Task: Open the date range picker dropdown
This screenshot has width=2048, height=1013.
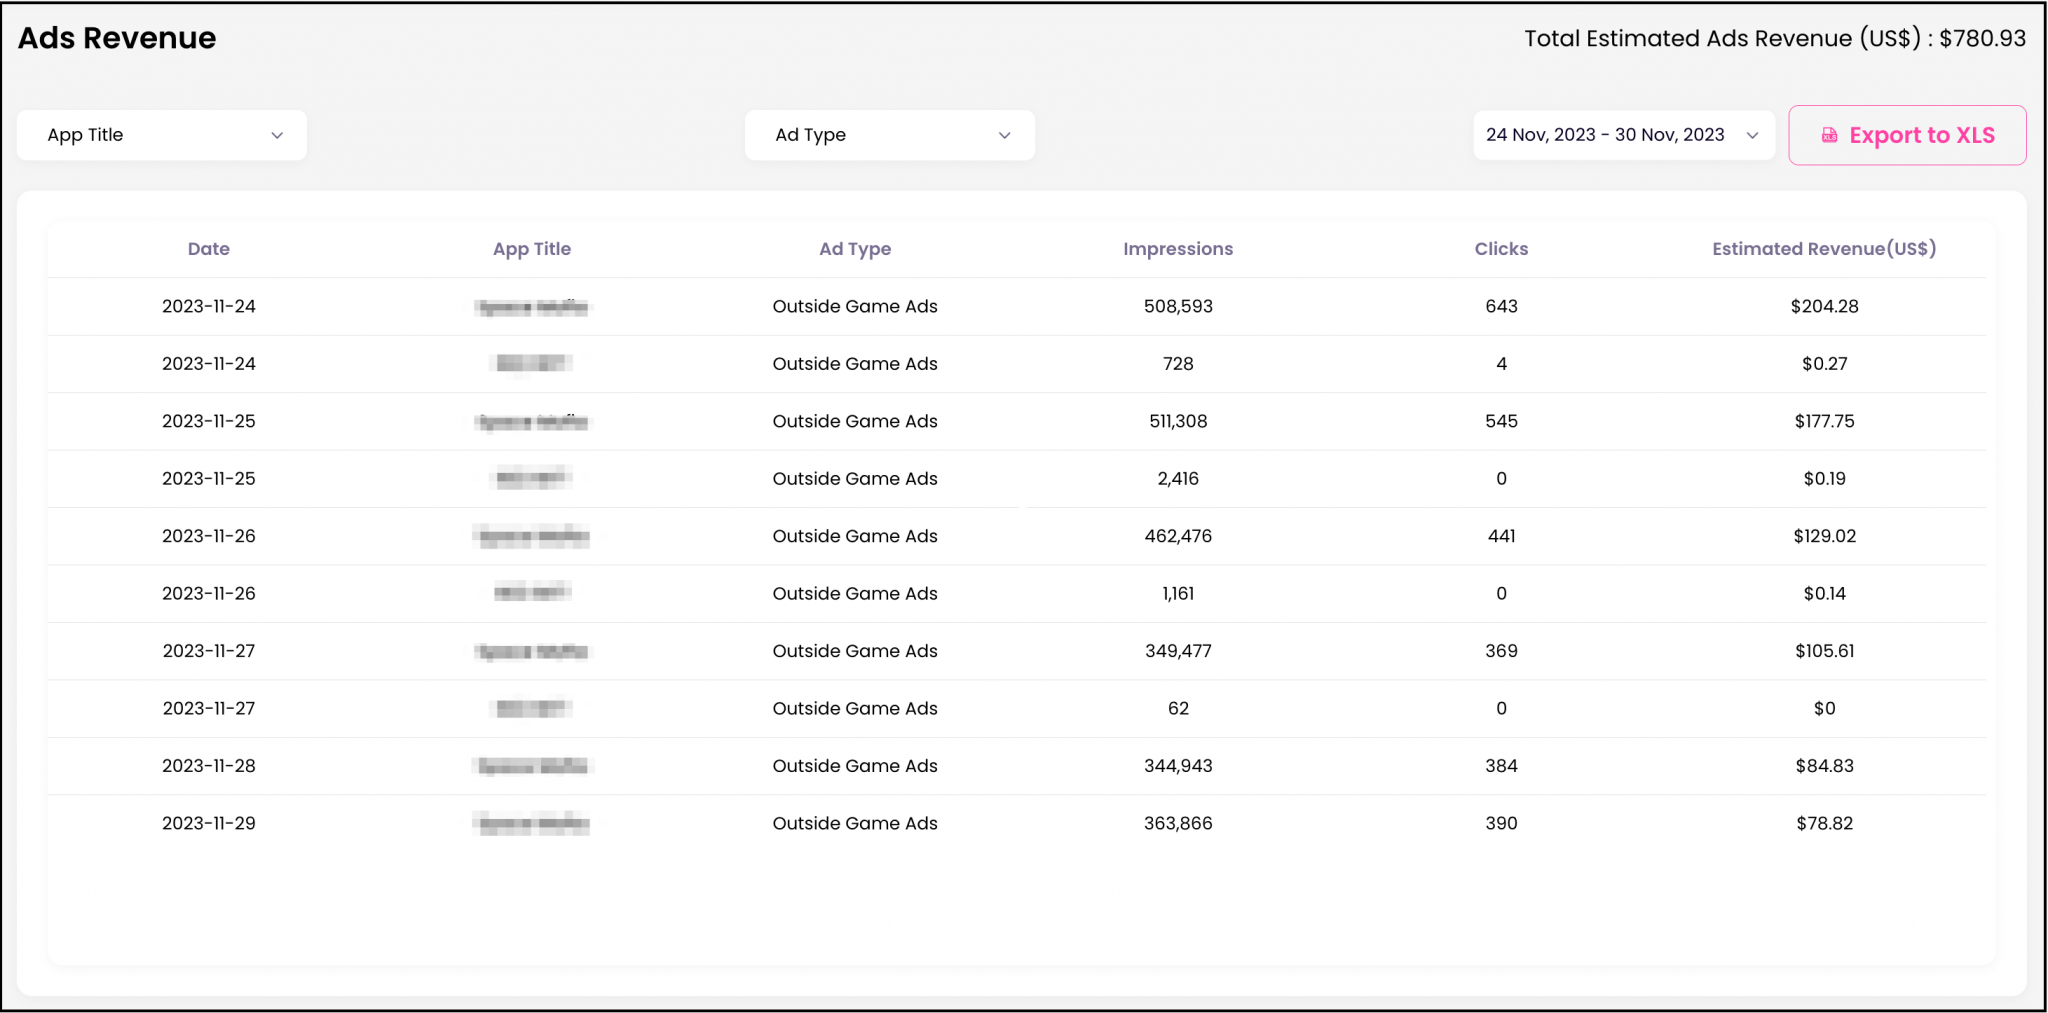Action: click(1622, 135)
